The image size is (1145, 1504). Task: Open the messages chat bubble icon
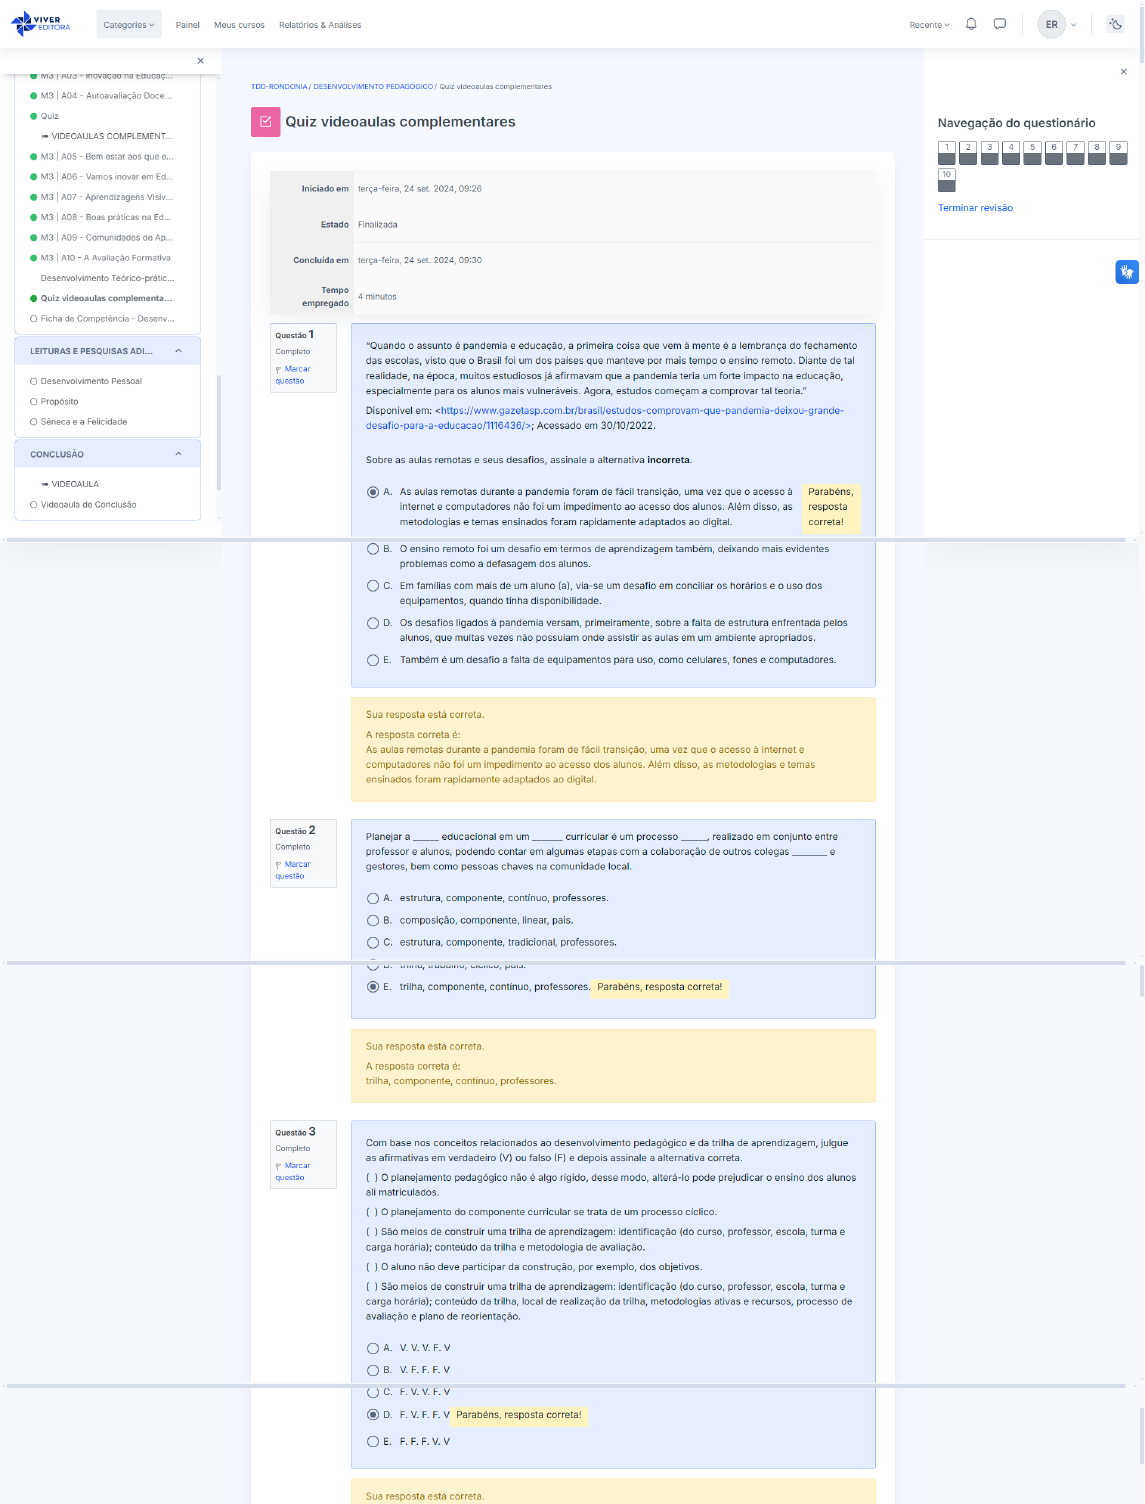(x=999, y=24)
